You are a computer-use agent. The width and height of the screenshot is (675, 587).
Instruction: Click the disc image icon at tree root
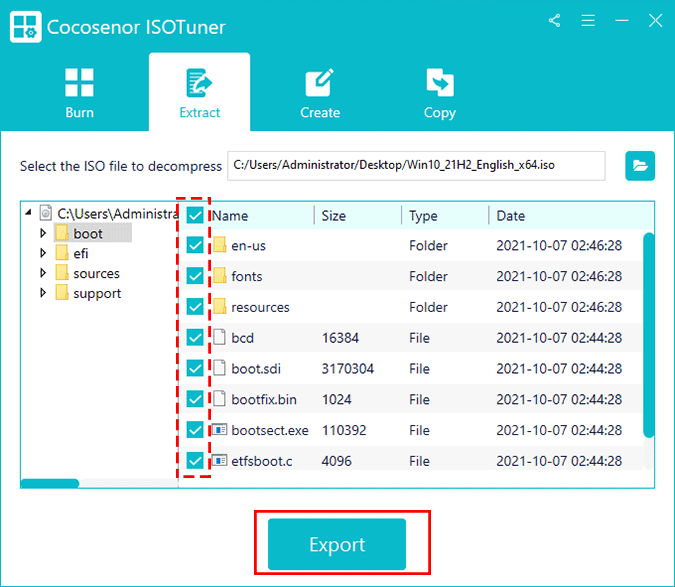pyautogui.click(x=46, y=212)
